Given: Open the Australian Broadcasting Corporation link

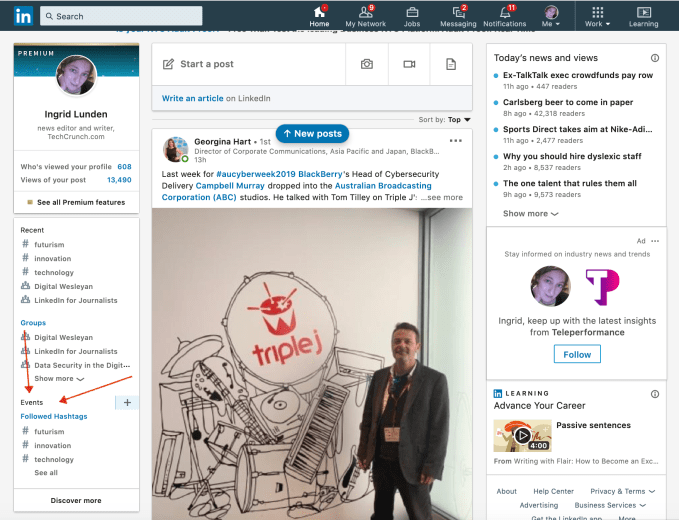Looking at the screenshot, I should (x=297, y=191).
